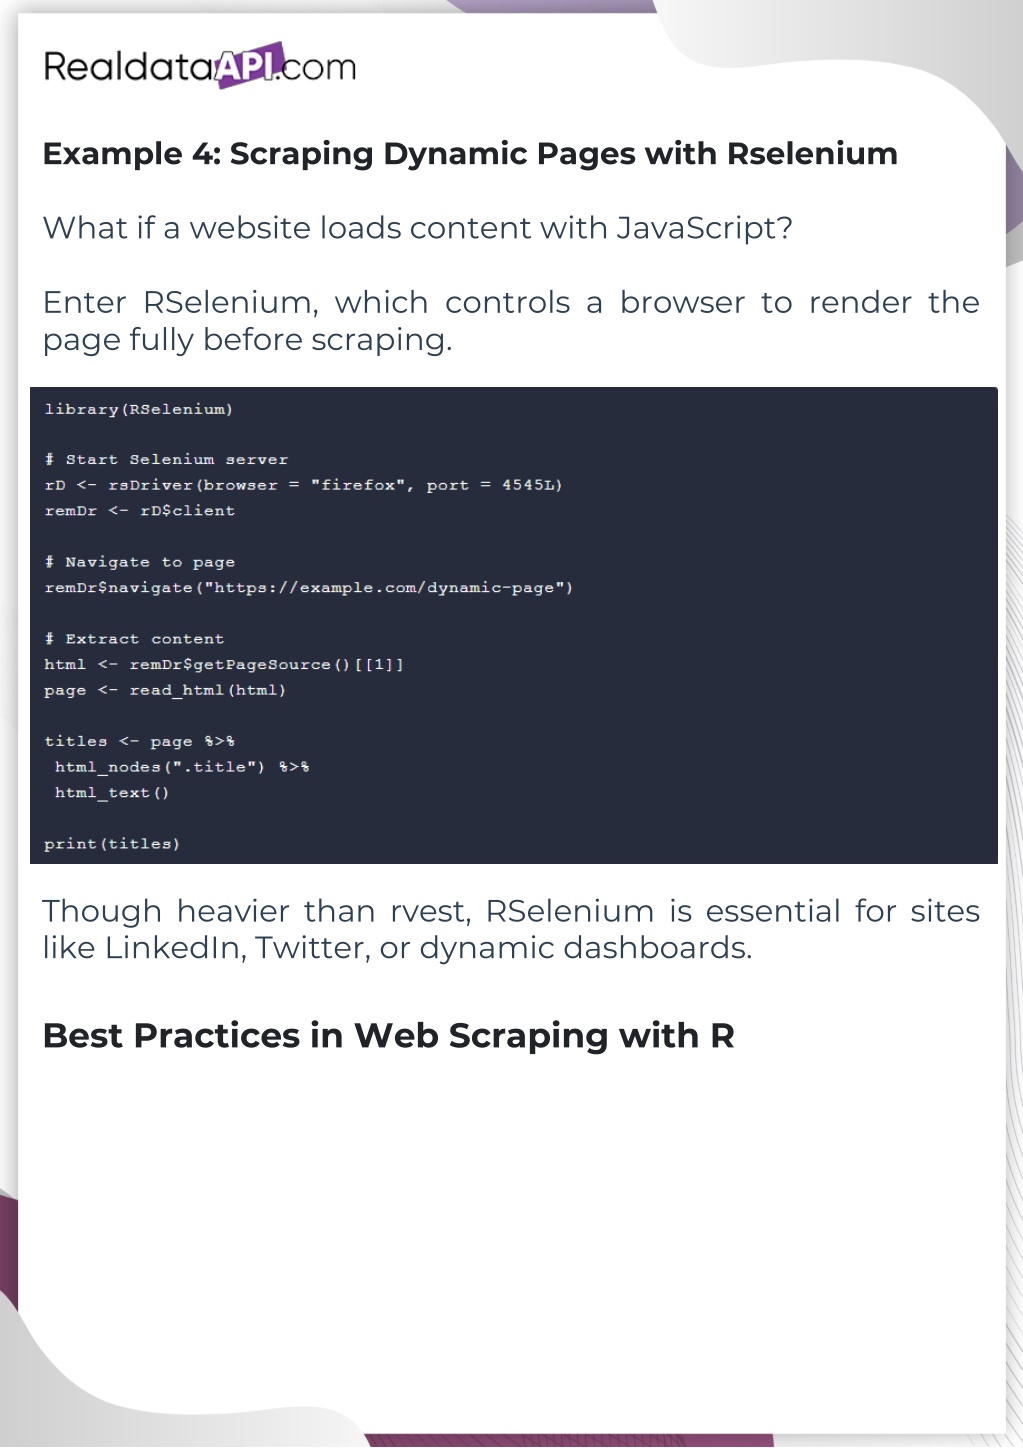Screen dimensions: 1023x1448
Task: Click the '# Start Selenium server' comment
Action: (x=166, y=460)
